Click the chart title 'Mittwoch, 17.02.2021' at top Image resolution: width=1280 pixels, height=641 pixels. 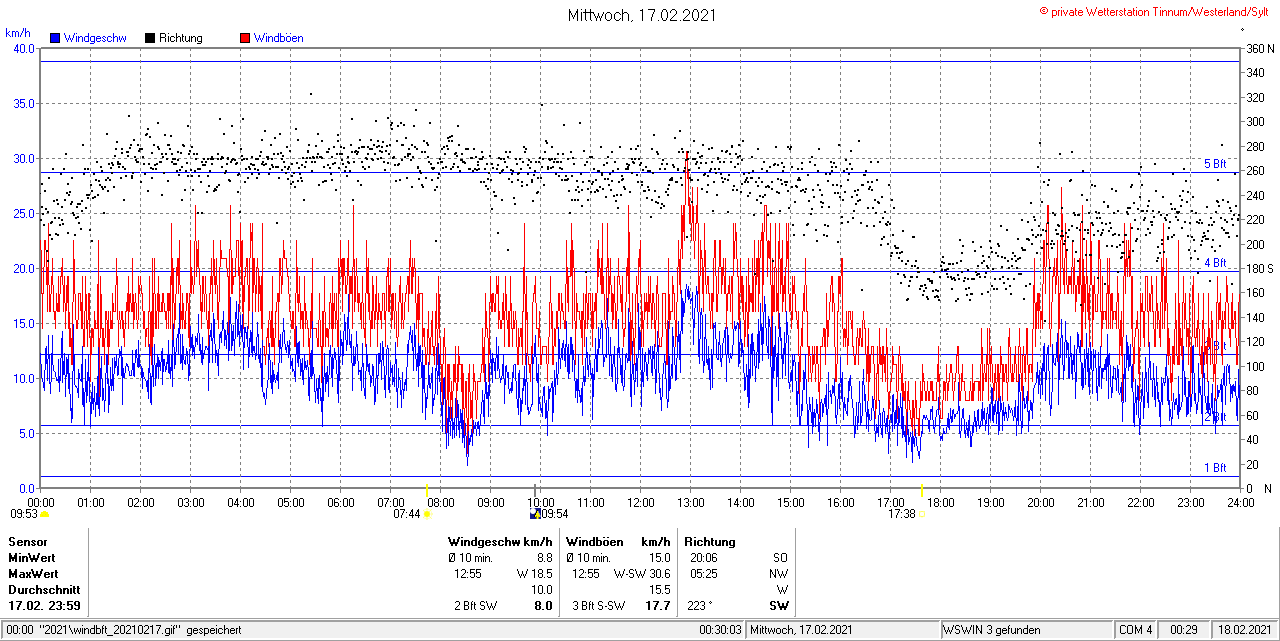tap(642, 15)
